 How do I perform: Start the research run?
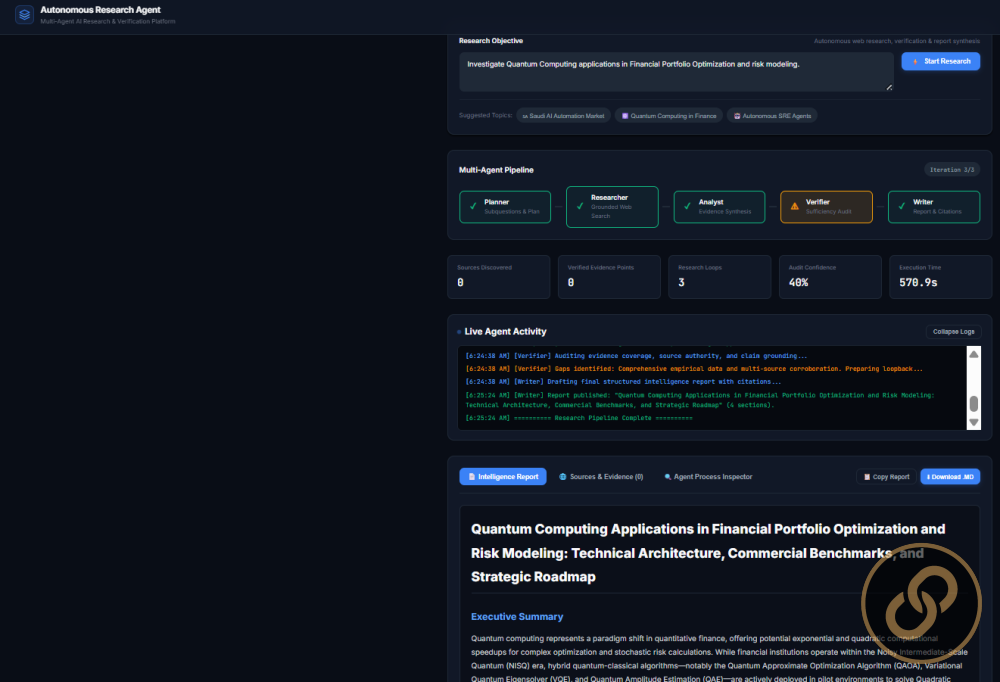(941, 61)
